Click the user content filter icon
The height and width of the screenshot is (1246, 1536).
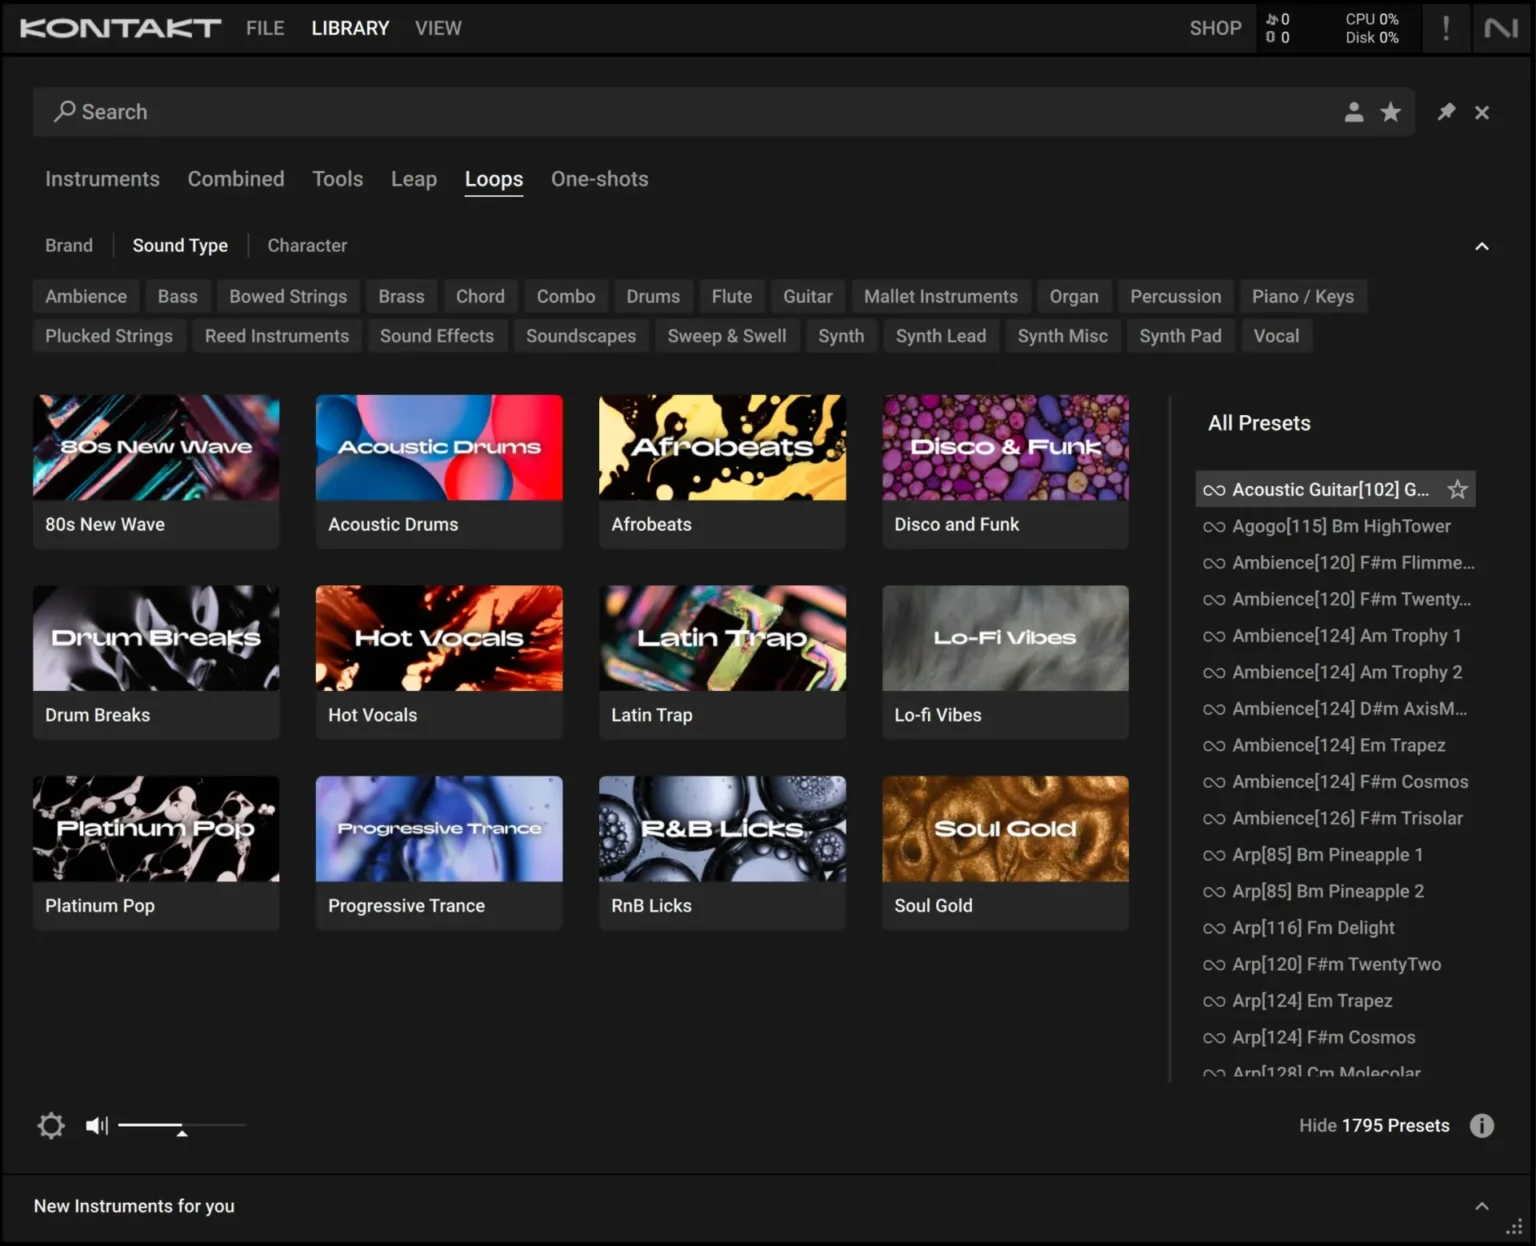tap(1353, 112)
